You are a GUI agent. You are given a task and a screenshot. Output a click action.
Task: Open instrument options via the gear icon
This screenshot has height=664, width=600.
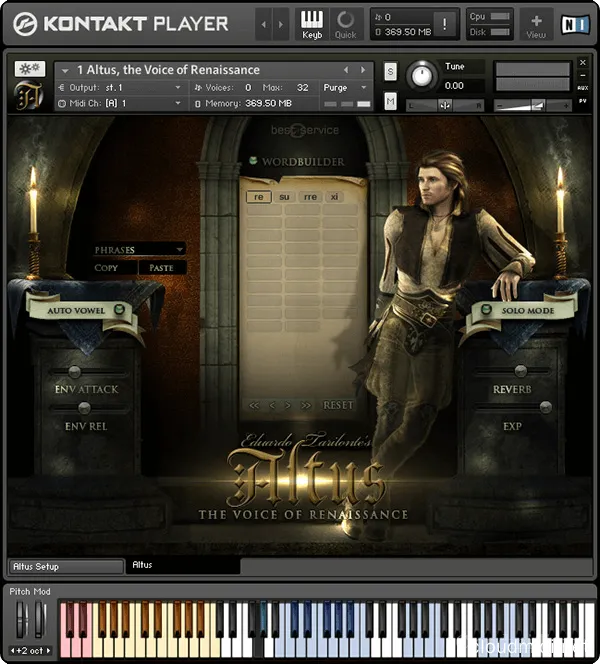(x=29, y=69)
